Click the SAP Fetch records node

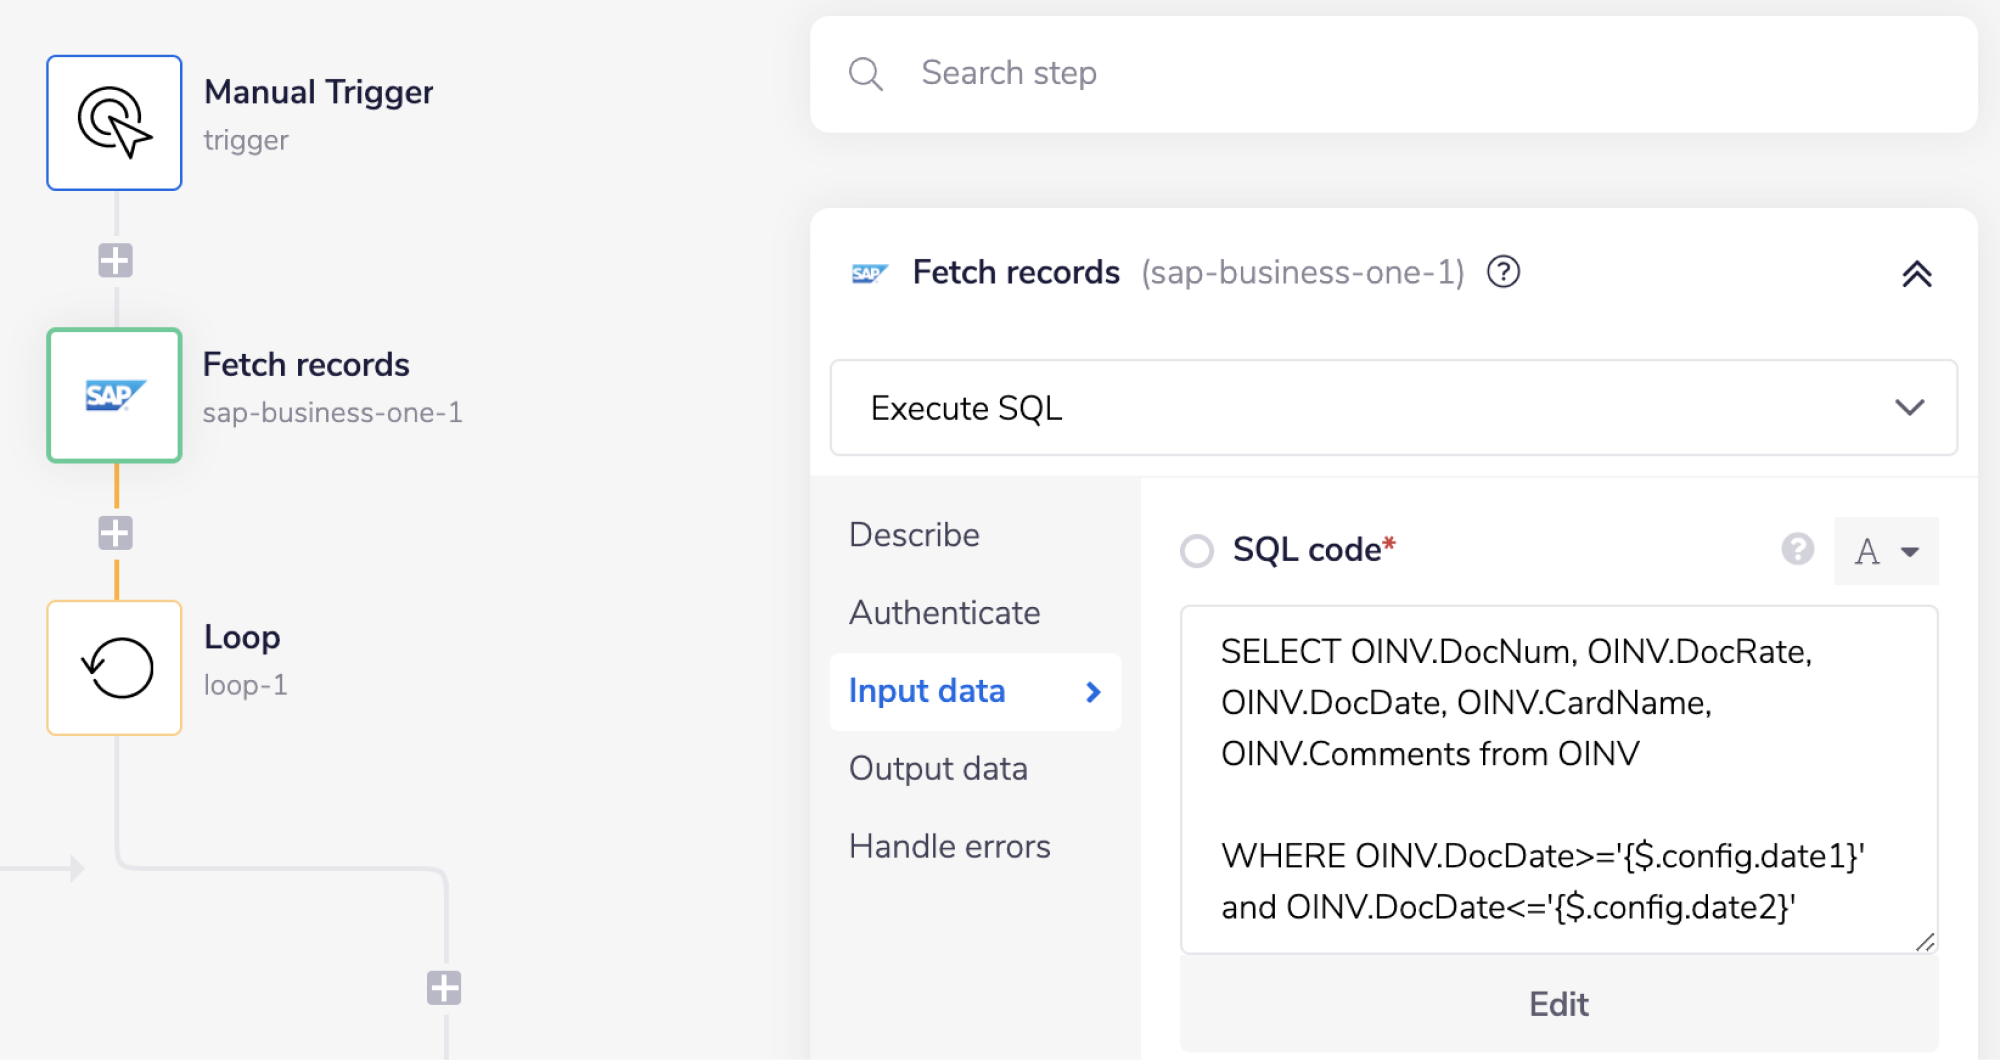[x=114, y=395]
